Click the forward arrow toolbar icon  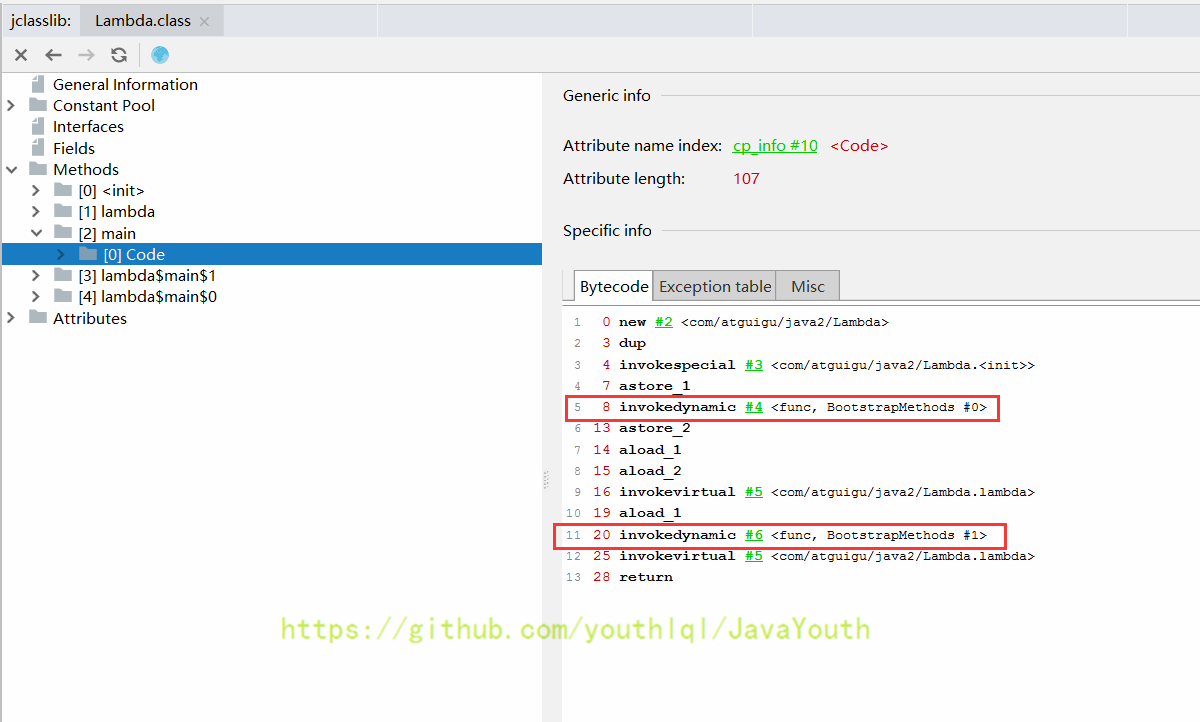(x=86, y=55)
